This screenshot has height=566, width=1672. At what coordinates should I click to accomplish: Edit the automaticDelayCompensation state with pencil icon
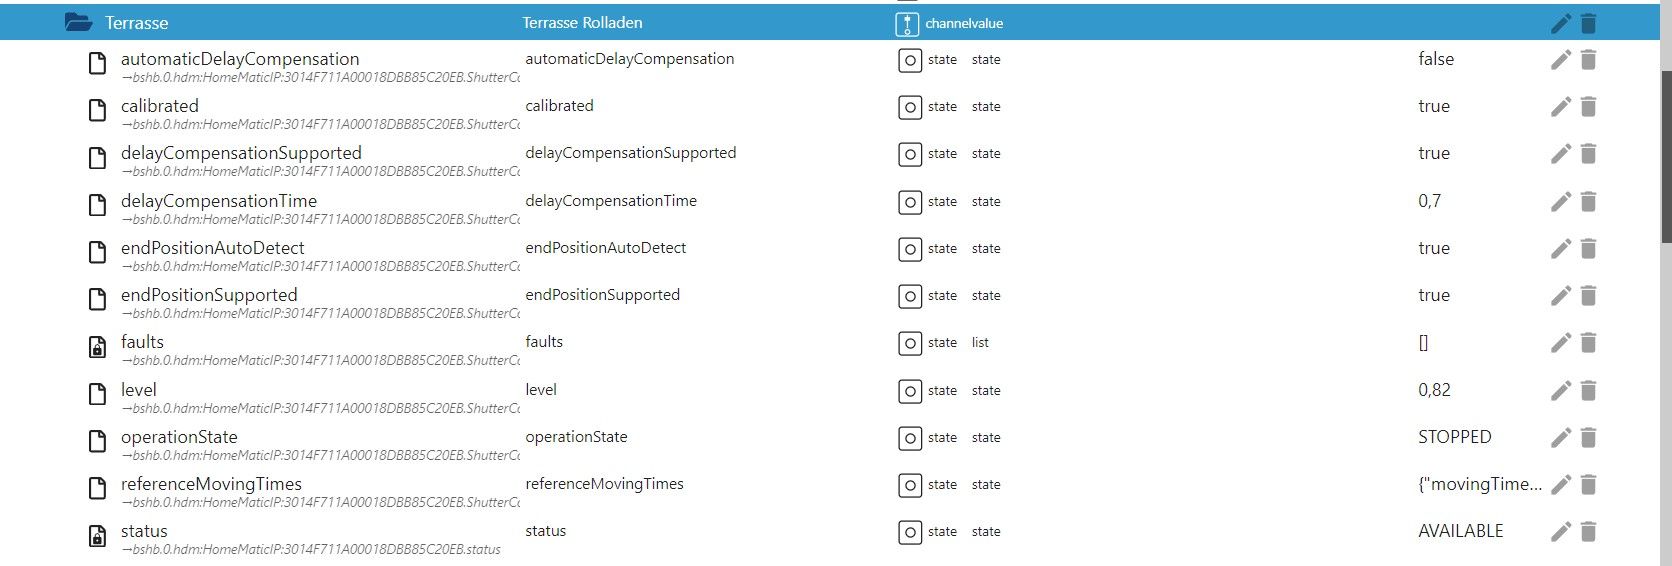1560,60
